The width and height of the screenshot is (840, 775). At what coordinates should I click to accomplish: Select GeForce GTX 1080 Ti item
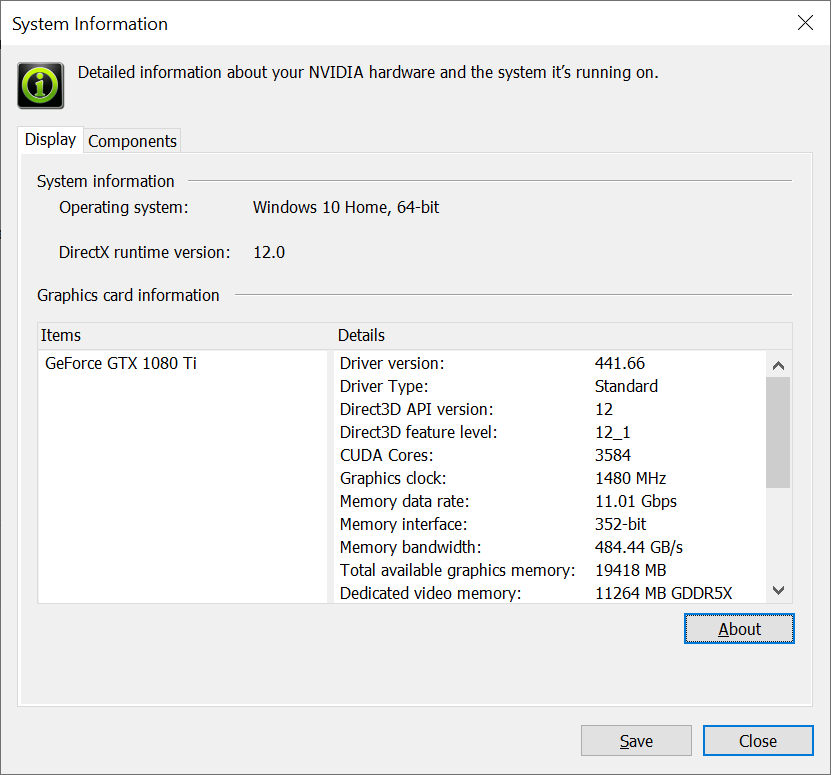[121, 363]
